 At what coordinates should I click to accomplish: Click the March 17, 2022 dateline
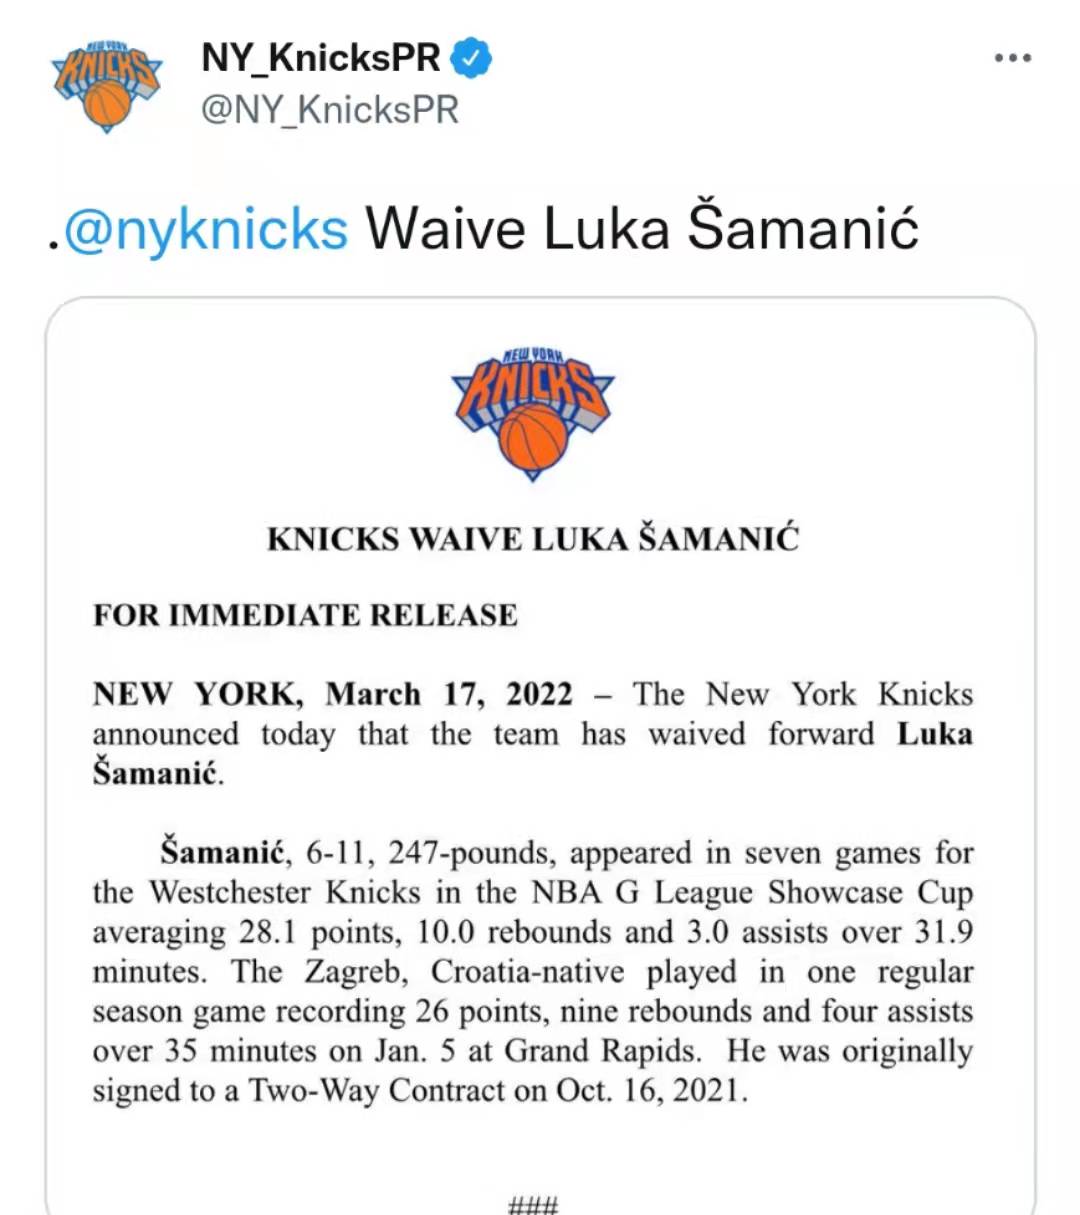point(449,694)
